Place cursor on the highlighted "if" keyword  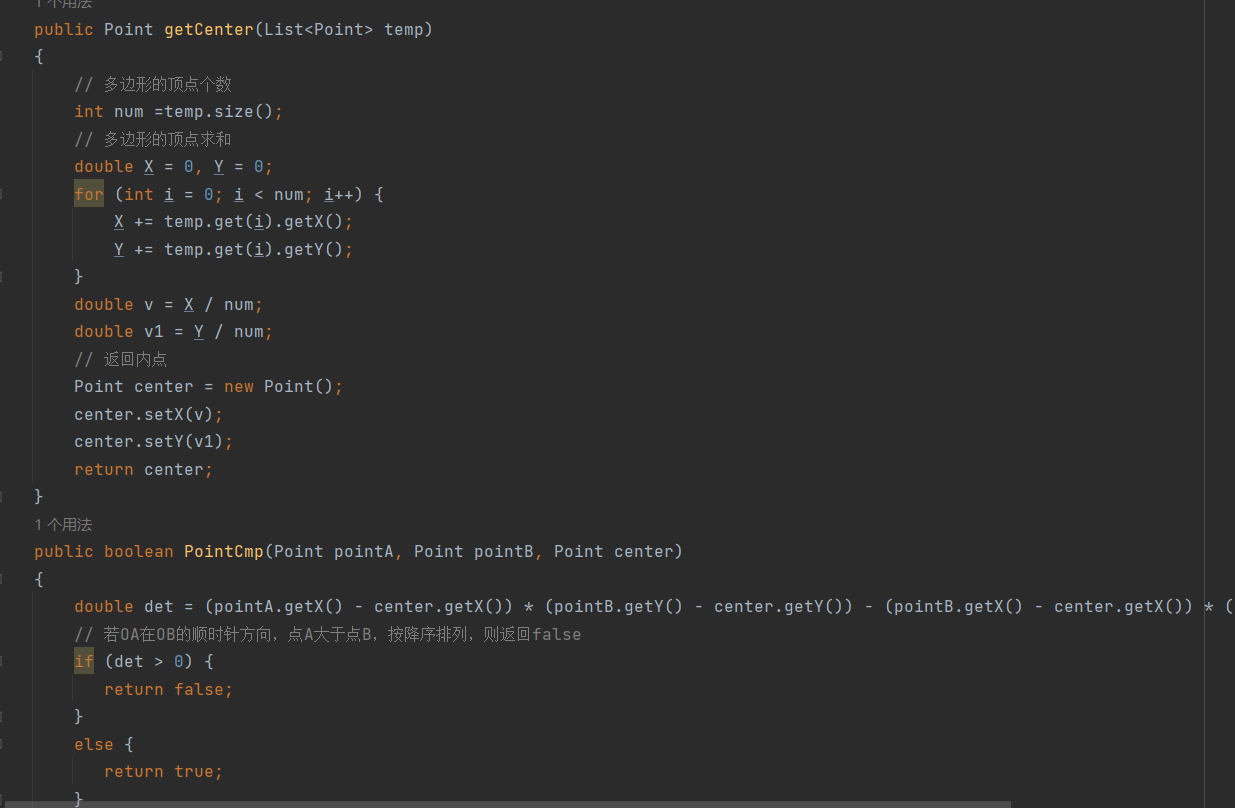tap(84, 661)
